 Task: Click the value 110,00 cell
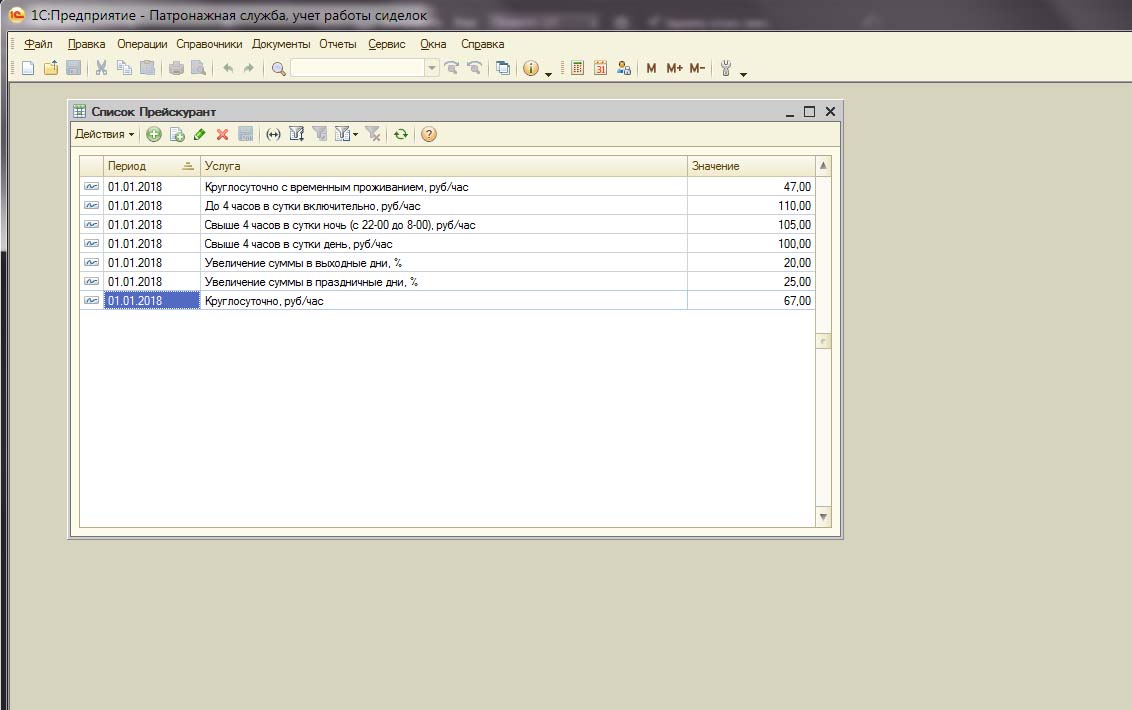point(751,206)
